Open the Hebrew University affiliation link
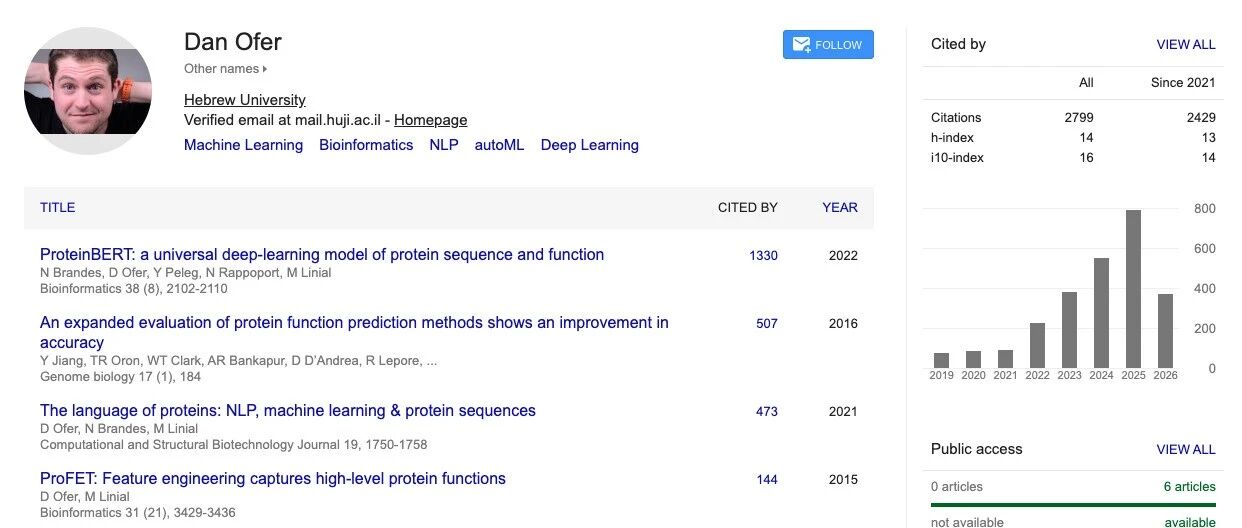 coord(245,100)
